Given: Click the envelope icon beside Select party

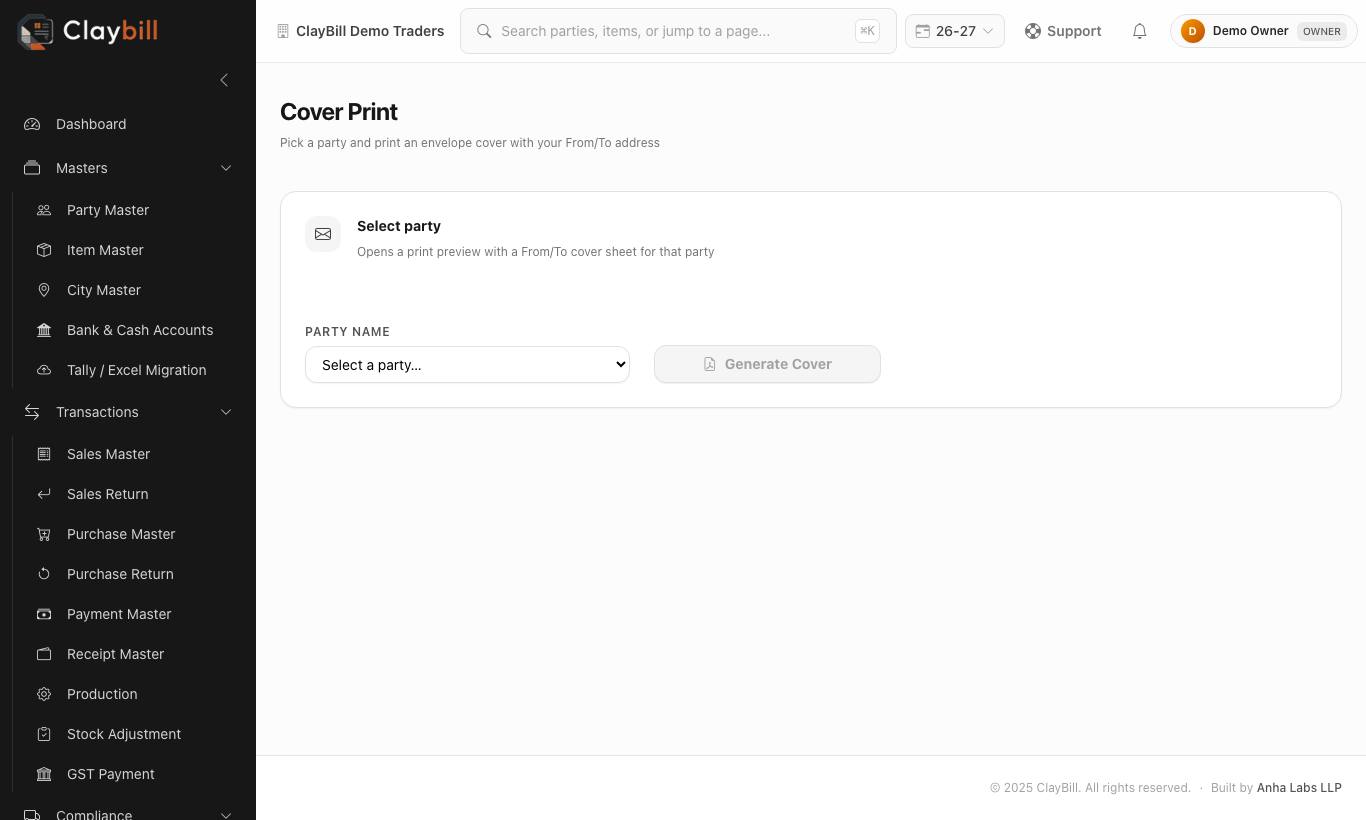Looking at the screenshot, I should (323, 234).
